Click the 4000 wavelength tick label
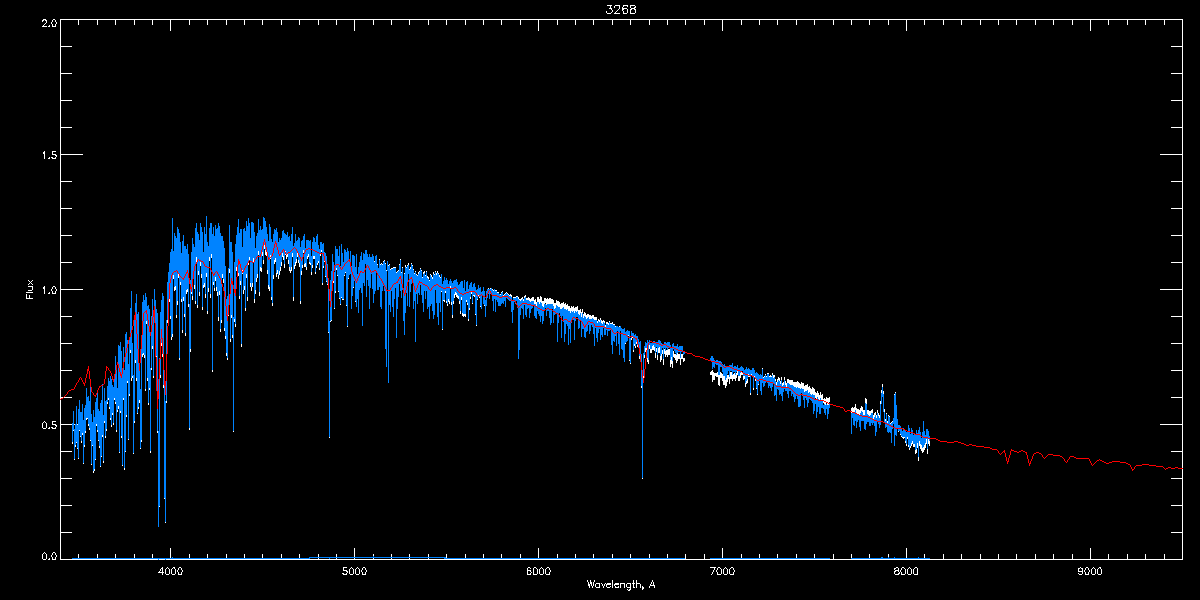The image size is (1200, 600). point(170,571)
